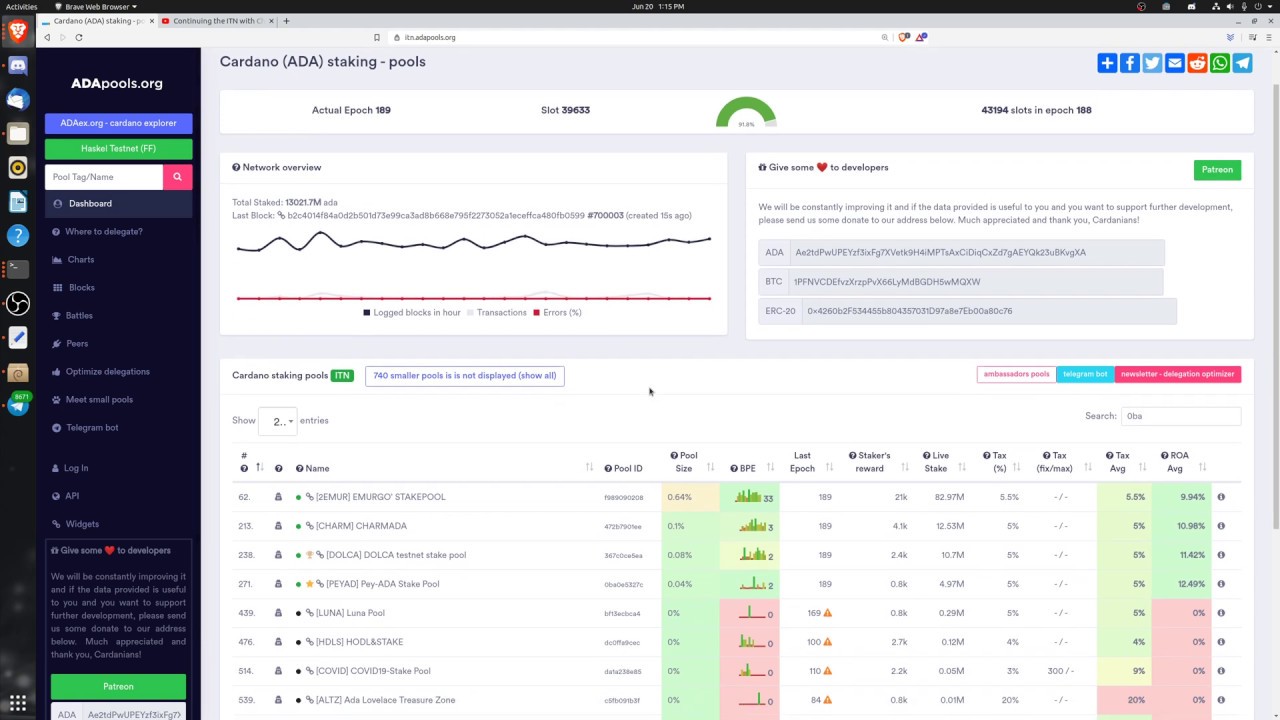Click green Patreon button in developers panel
The image size is (1280, 720).
click(1217, 170)
